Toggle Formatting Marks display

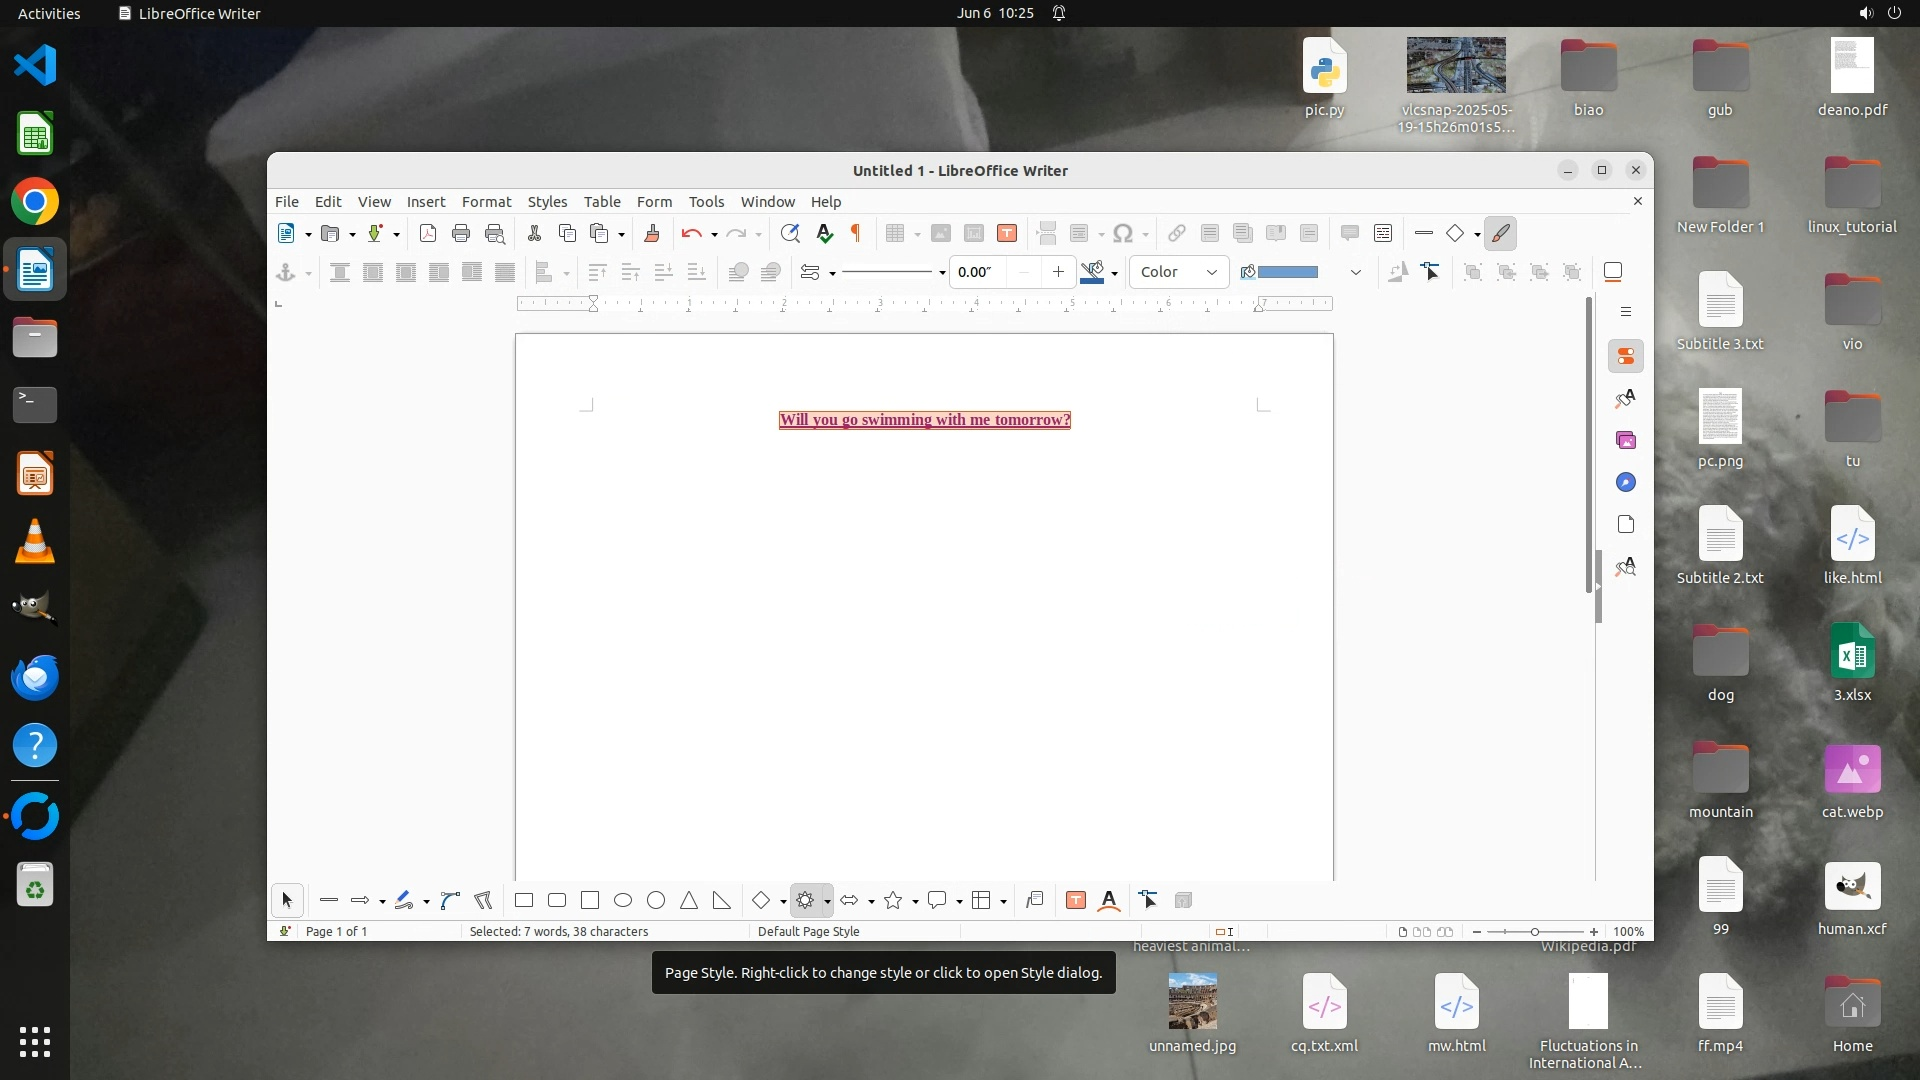tap(856, 233)
